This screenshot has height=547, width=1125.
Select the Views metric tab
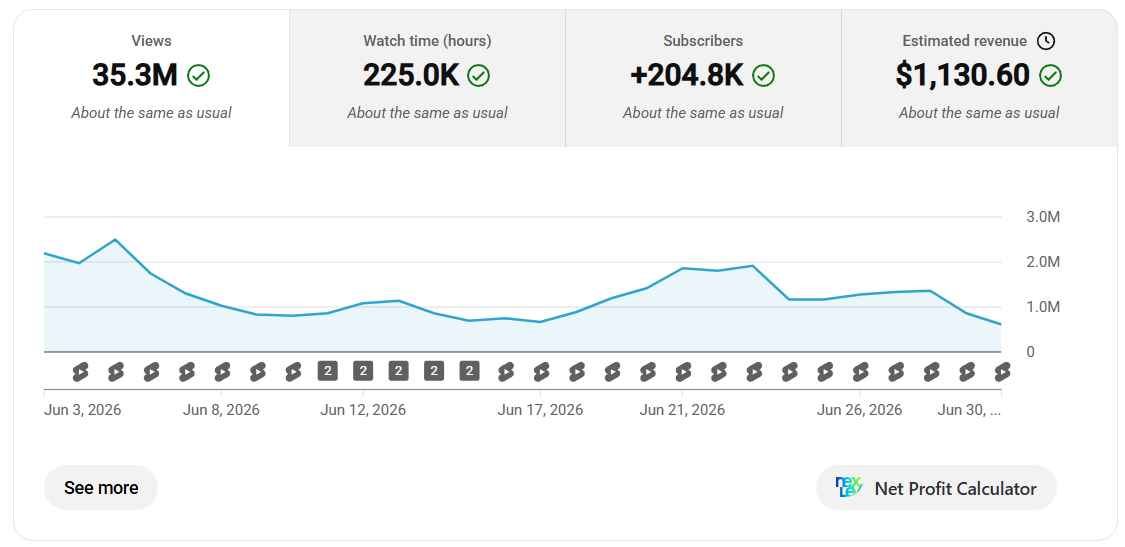151,79
